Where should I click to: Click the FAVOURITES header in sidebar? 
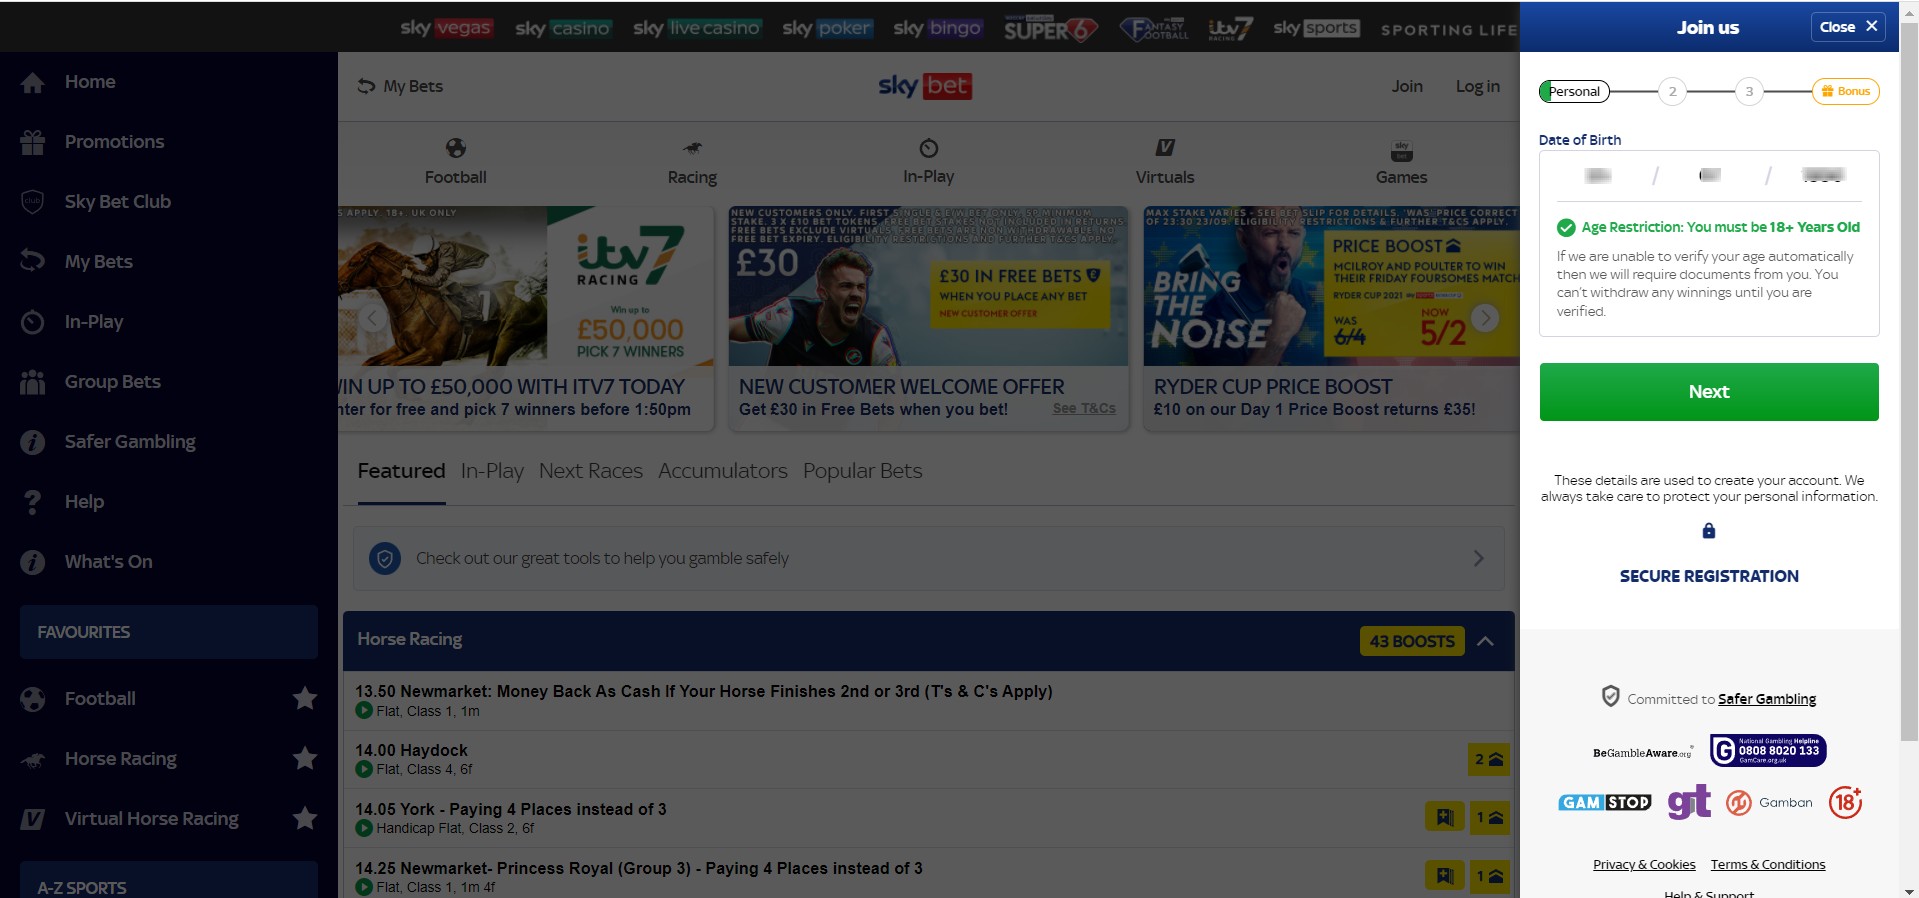point(169,632)
